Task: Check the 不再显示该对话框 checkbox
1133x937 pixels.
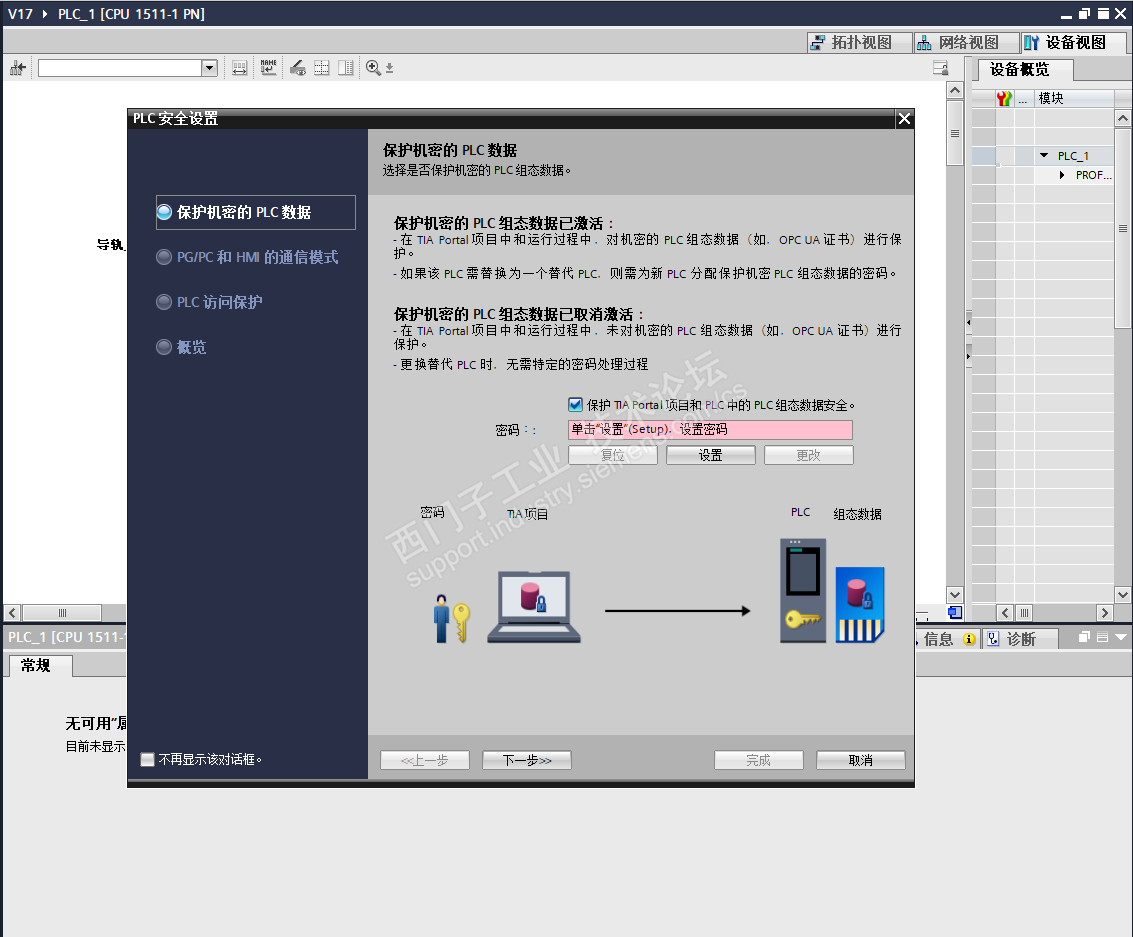Action: (x=147, y=759)
